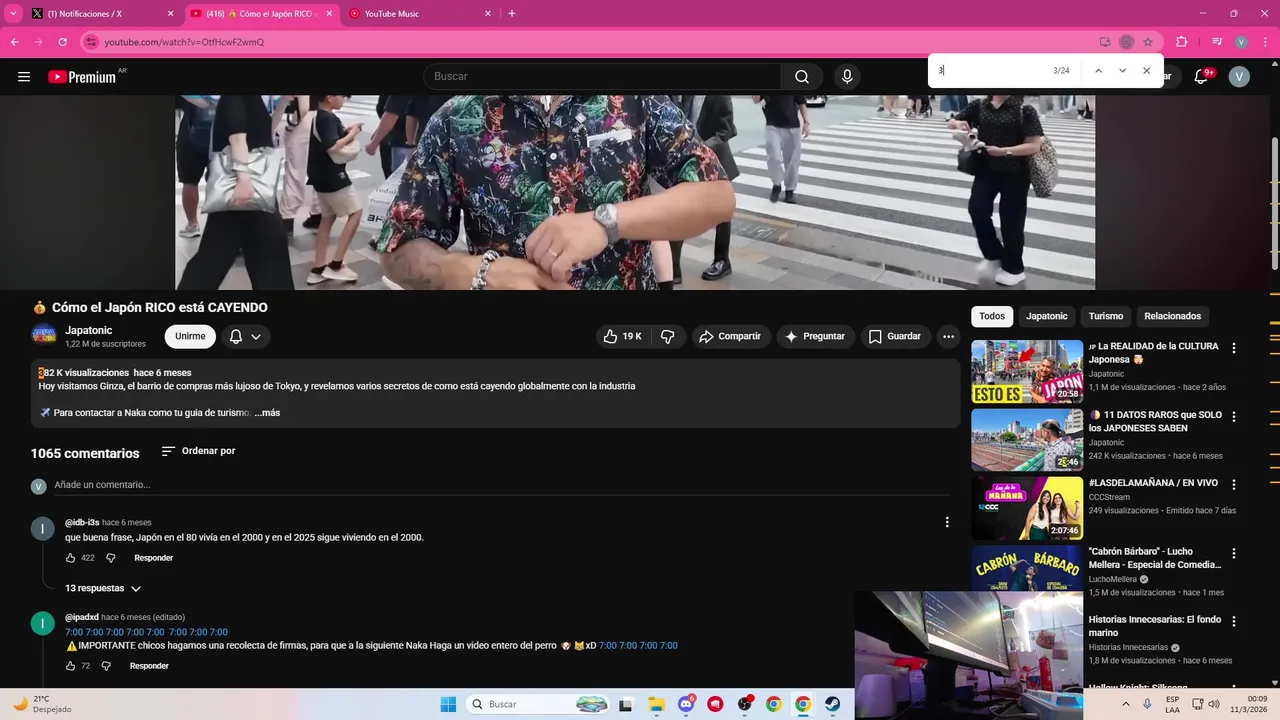The image size is (1280, 720).
Task: Like the comment by @idb-i3s
Action: [x=70, y=558]
